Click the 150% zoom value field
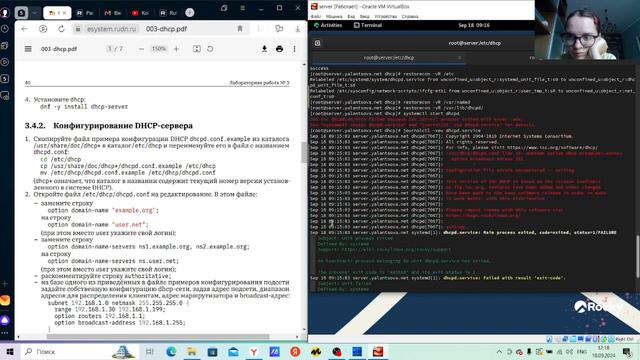This screenshot has width=640, height=360. [x=159, y=49]
